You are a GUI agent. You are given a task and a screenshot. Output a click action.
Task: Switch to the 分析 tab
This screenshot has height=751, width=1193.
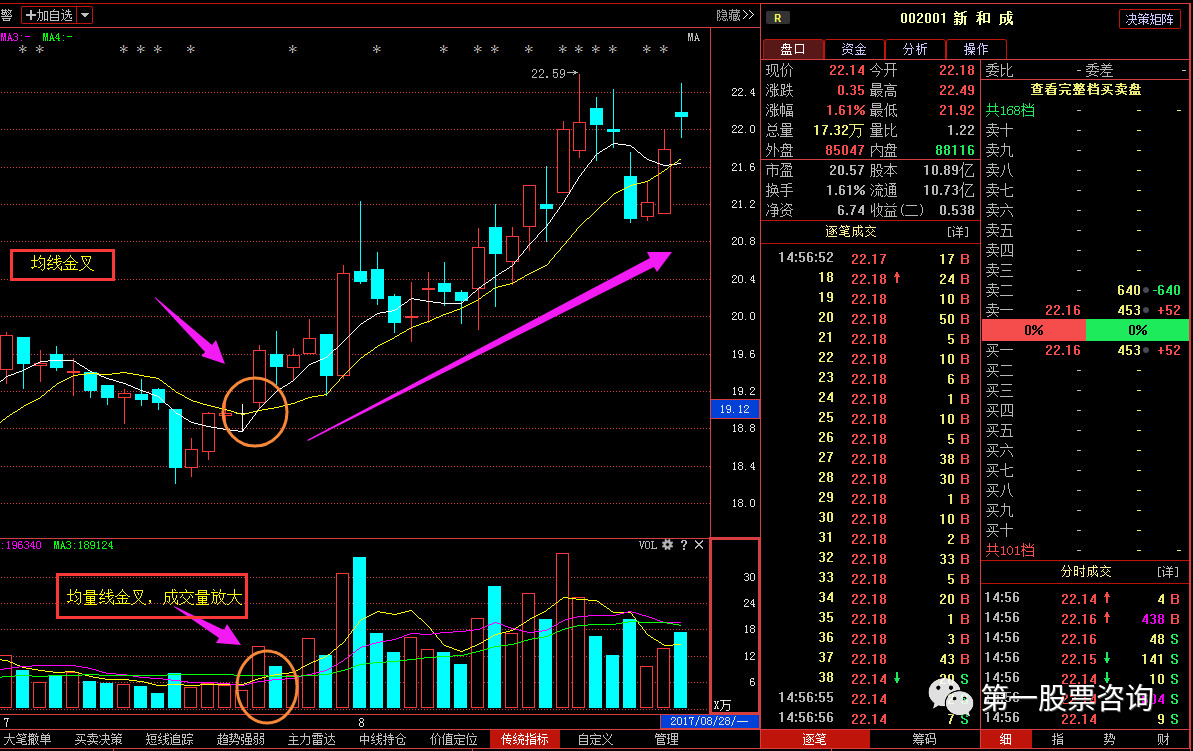click(915, 49)
